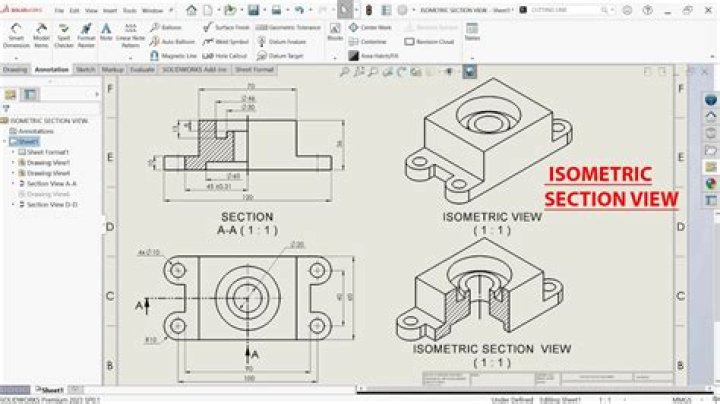Image resolution: width=720 pixels, height=404 pixels.
Task: Open the top task pane icon
Action: coord(710,99)
